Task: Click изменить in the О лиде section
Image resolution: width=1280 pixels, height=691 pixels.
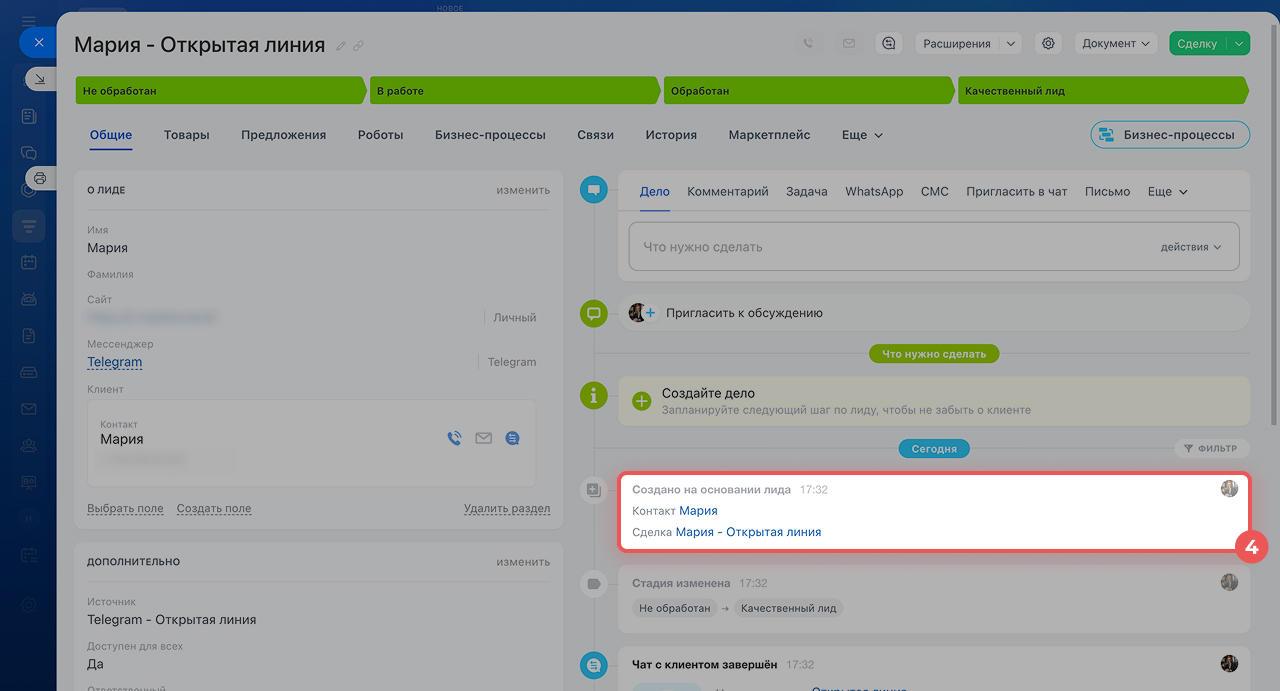Action: coord(523,190)
